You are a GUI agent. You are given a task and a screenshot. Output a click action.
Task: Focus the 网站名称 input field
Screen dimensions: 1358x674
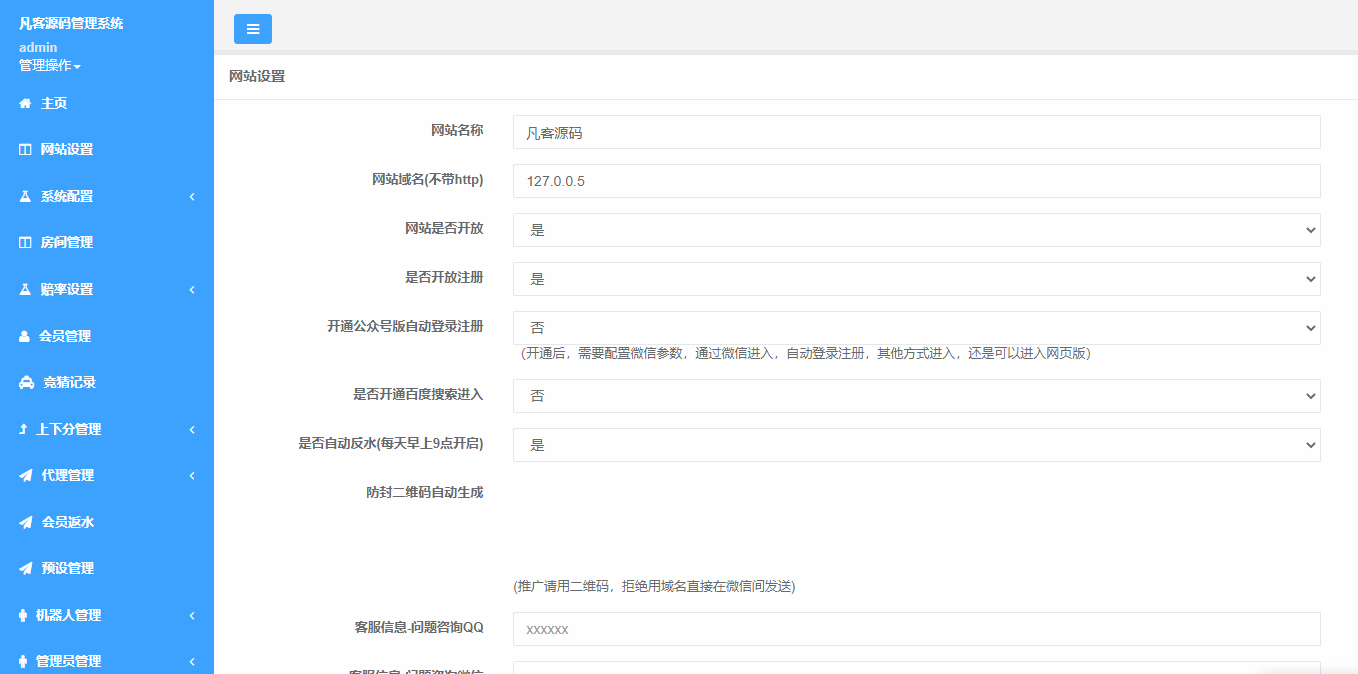tap(916, 132)
